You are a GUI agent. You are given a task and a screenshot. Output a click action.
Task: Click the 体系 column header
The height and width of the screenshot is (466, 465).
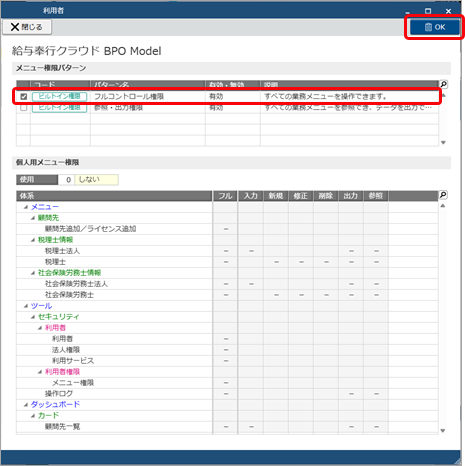click(x=114, y=196)
